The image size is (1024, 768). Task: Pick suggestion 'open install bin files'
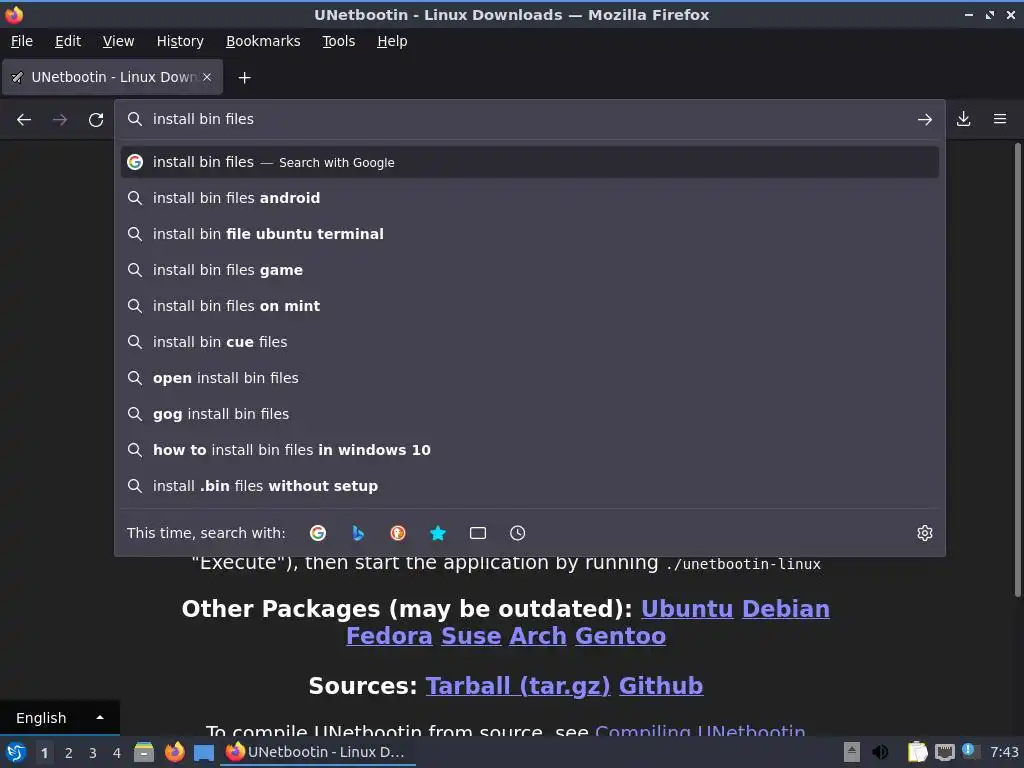pos(530,377)
